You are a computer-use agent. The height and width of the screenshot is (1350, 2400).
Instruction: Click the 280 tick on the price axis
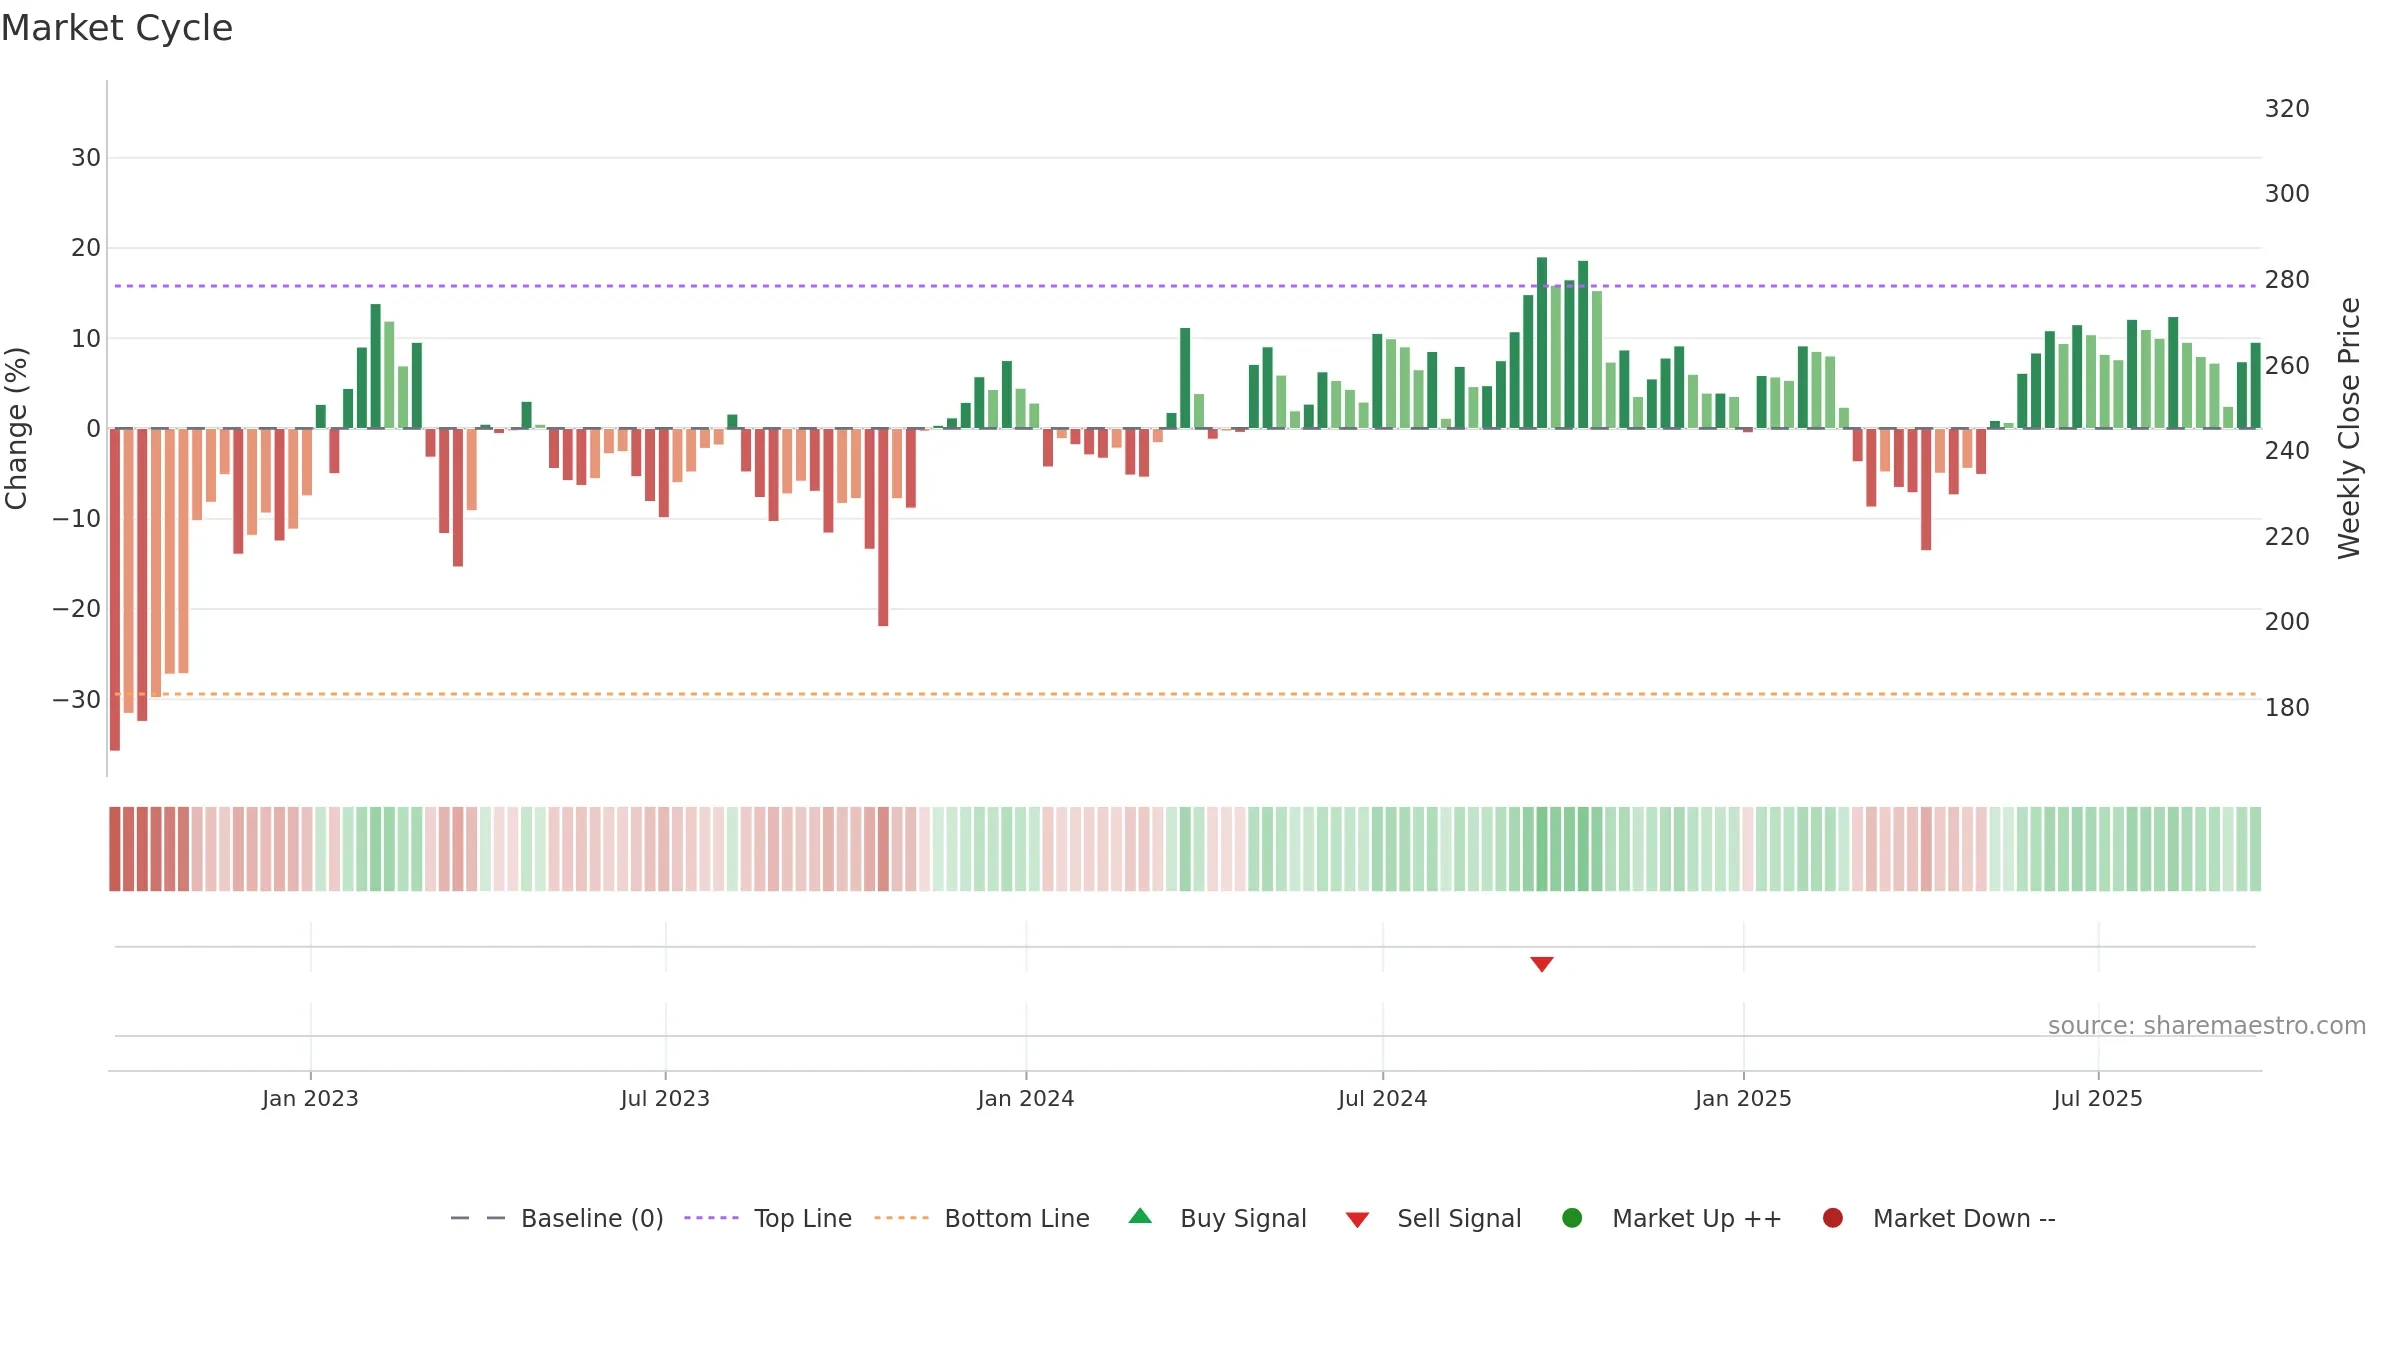click(2287, 279)
